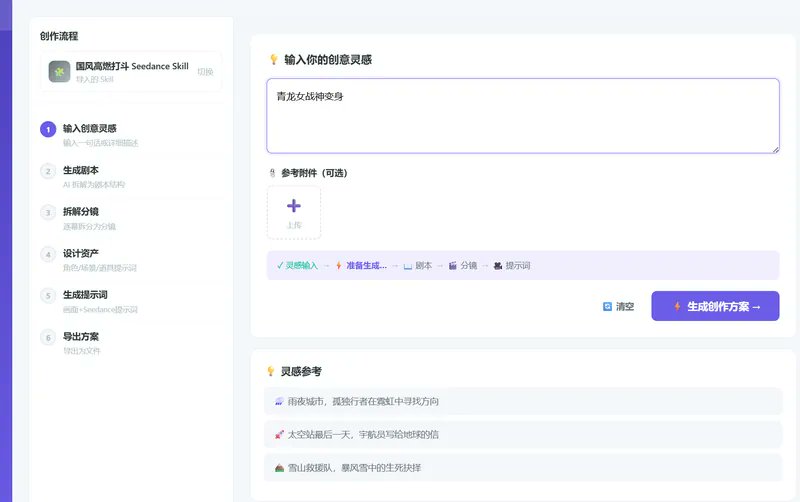This screenshot has height=502, width=800.
Task: Focus the creative inspiration text box
Action: tap(523, 116)
